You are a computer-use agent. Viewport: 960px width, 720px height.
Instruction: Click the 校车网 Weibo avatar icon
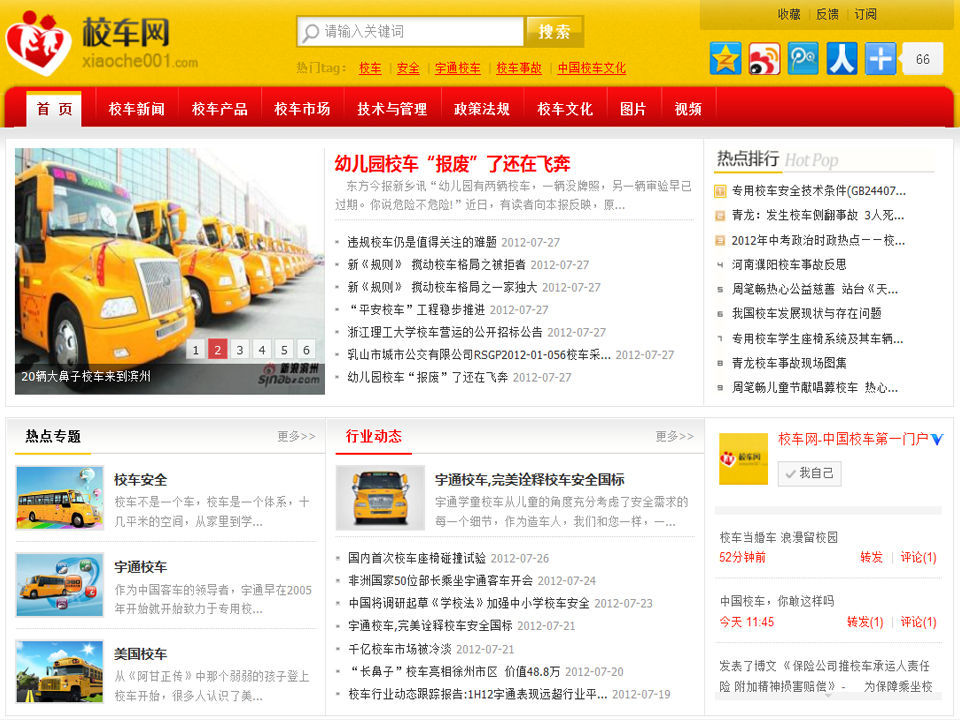(x=743, y=459)
